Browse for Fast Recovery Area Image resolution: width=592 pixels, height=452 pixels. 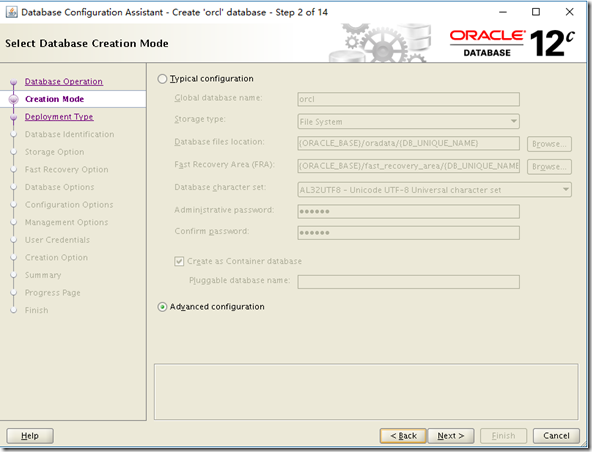[549, 167]
